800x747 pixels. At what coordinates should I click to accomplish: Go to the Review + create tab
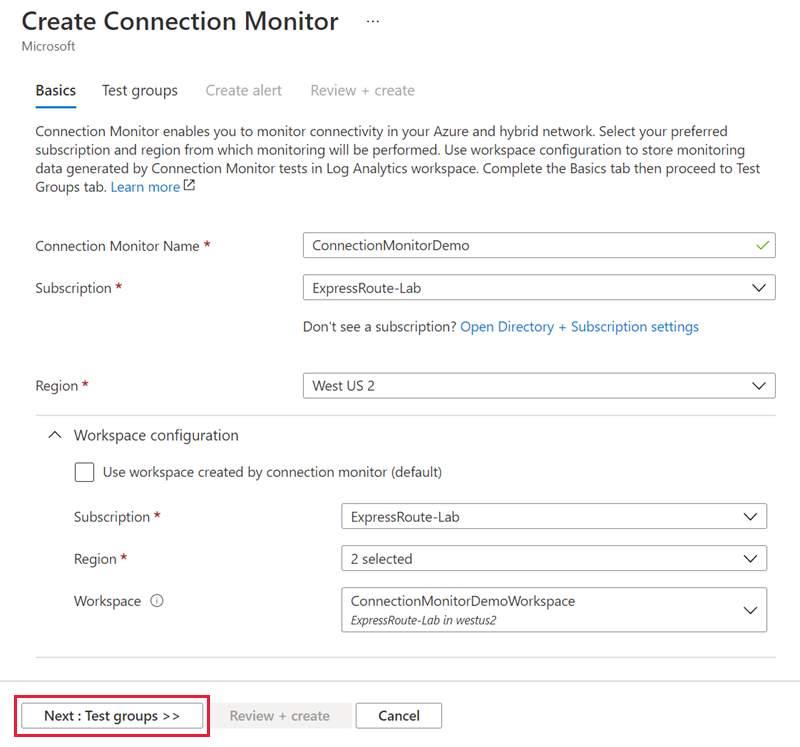(x=362, y=91)
